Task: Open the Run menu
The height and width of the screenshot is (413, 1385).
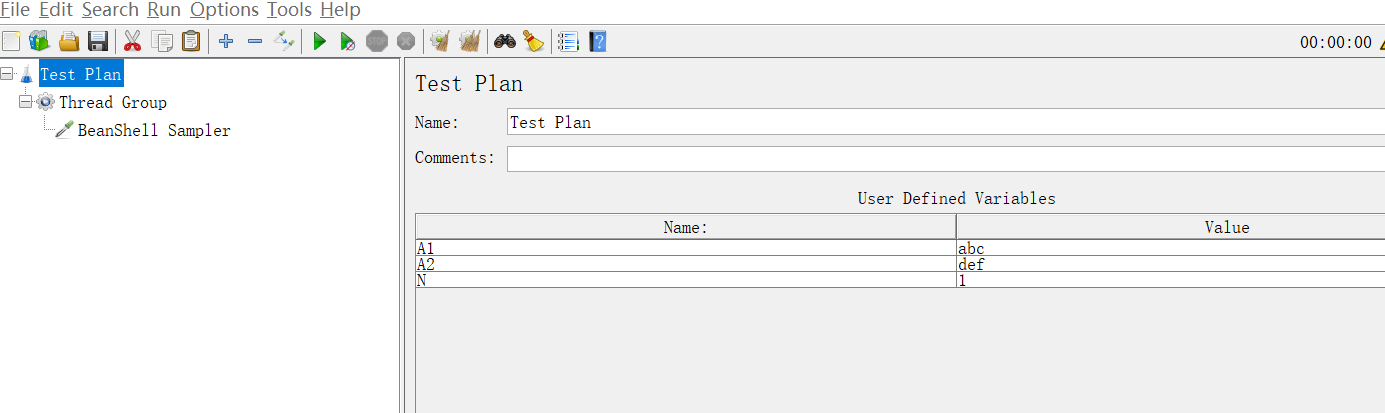Action: tap(163, 10)
